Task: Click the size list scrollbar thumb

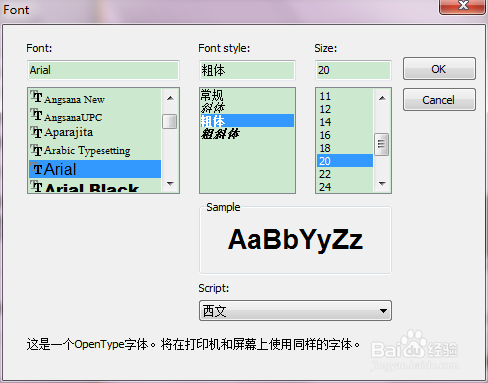Action: (x=382, y=144)
